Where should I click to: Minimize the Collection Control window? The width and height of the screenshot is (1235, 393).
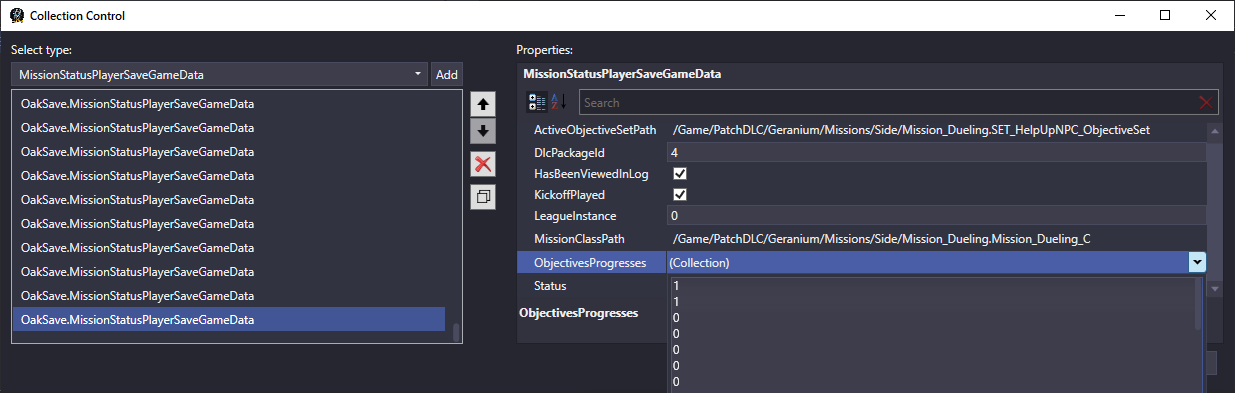1119,15
